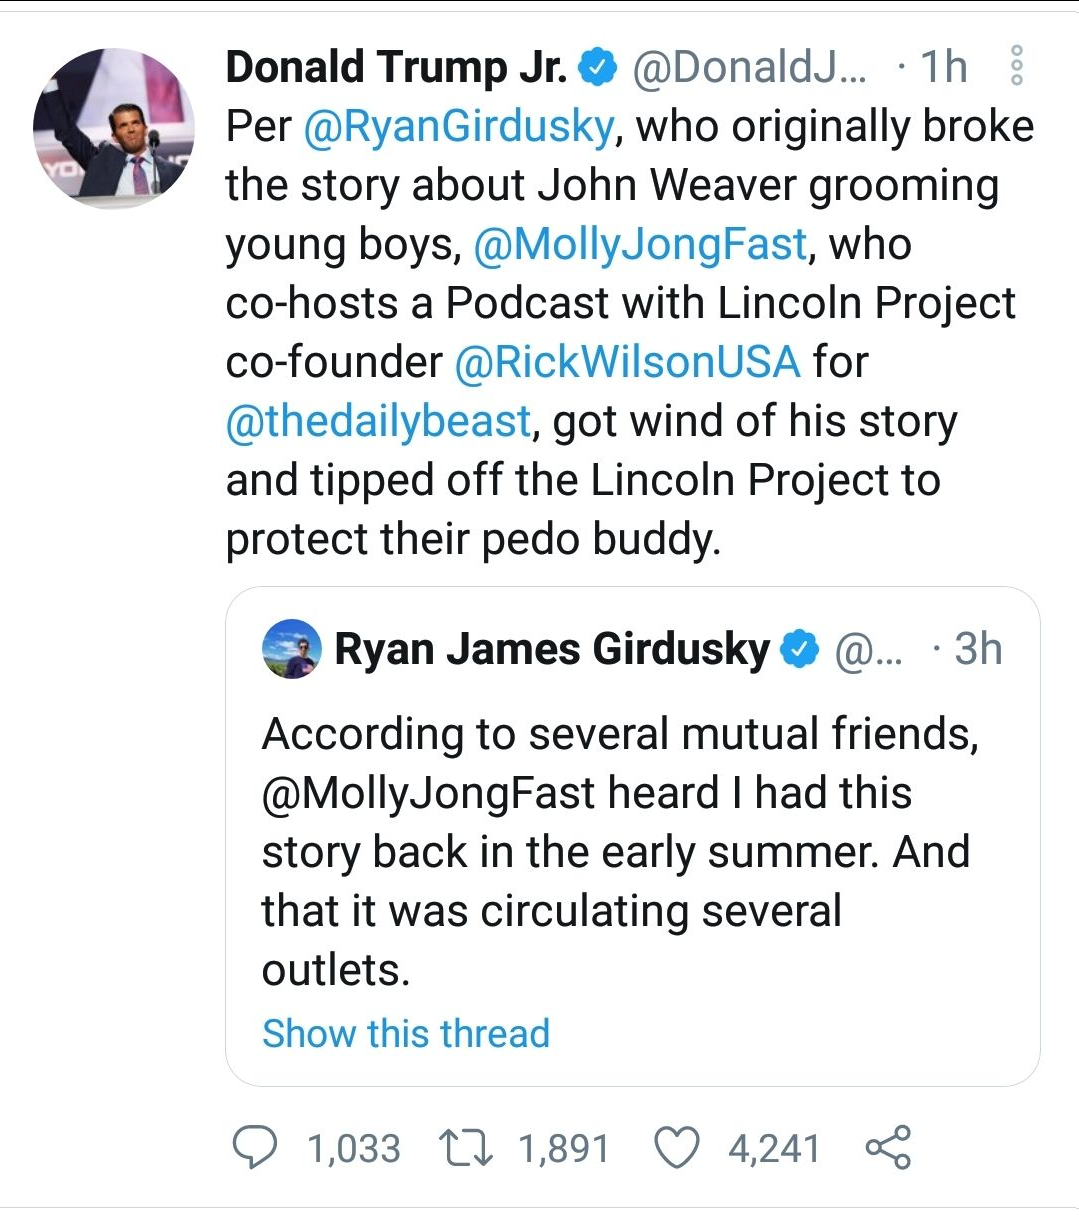Open the Ryan James Girdusky display name

click(x=552, y=649)
